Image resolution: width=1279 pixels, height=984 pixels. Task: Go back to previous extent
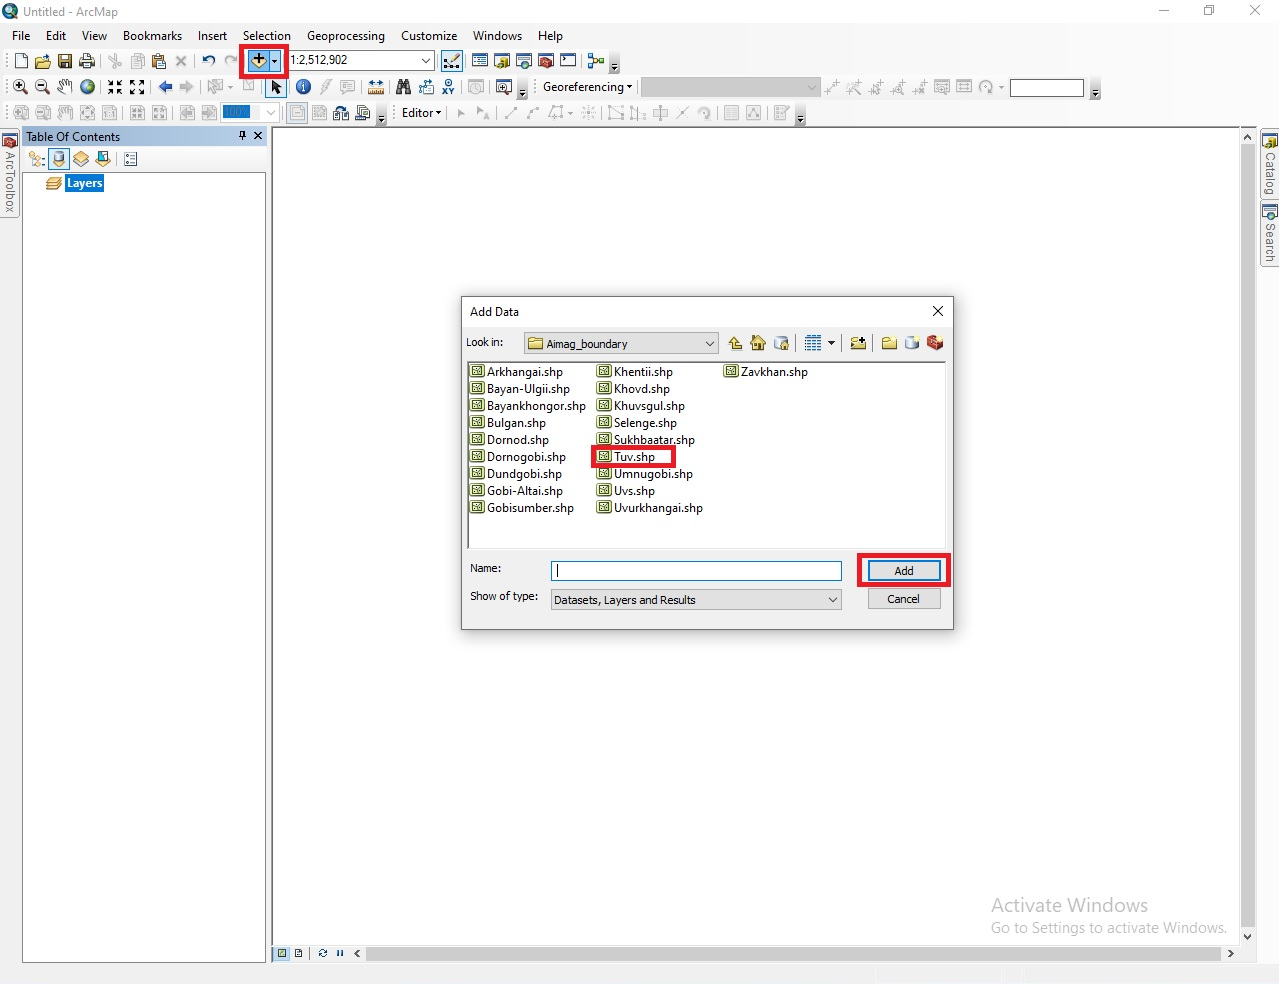point(165,87)
